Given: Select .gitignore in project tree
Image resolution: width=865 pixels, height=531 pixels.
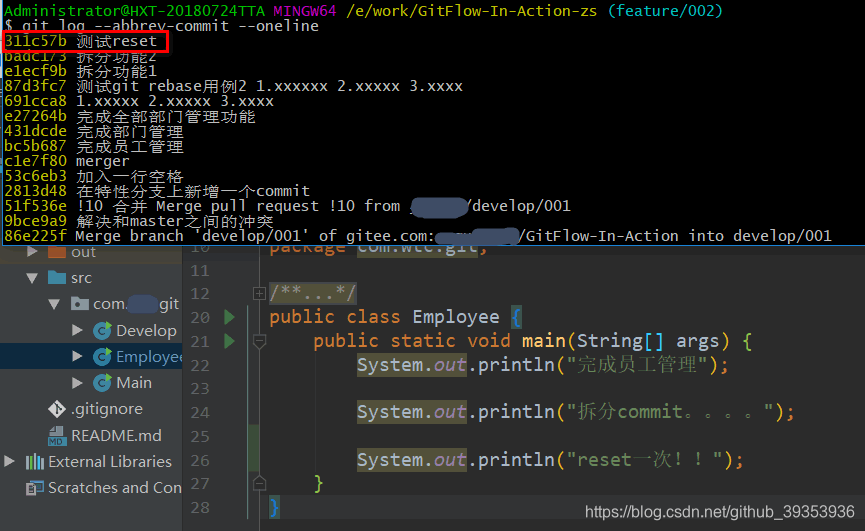Looking at the screenshot, I should 106,409.
